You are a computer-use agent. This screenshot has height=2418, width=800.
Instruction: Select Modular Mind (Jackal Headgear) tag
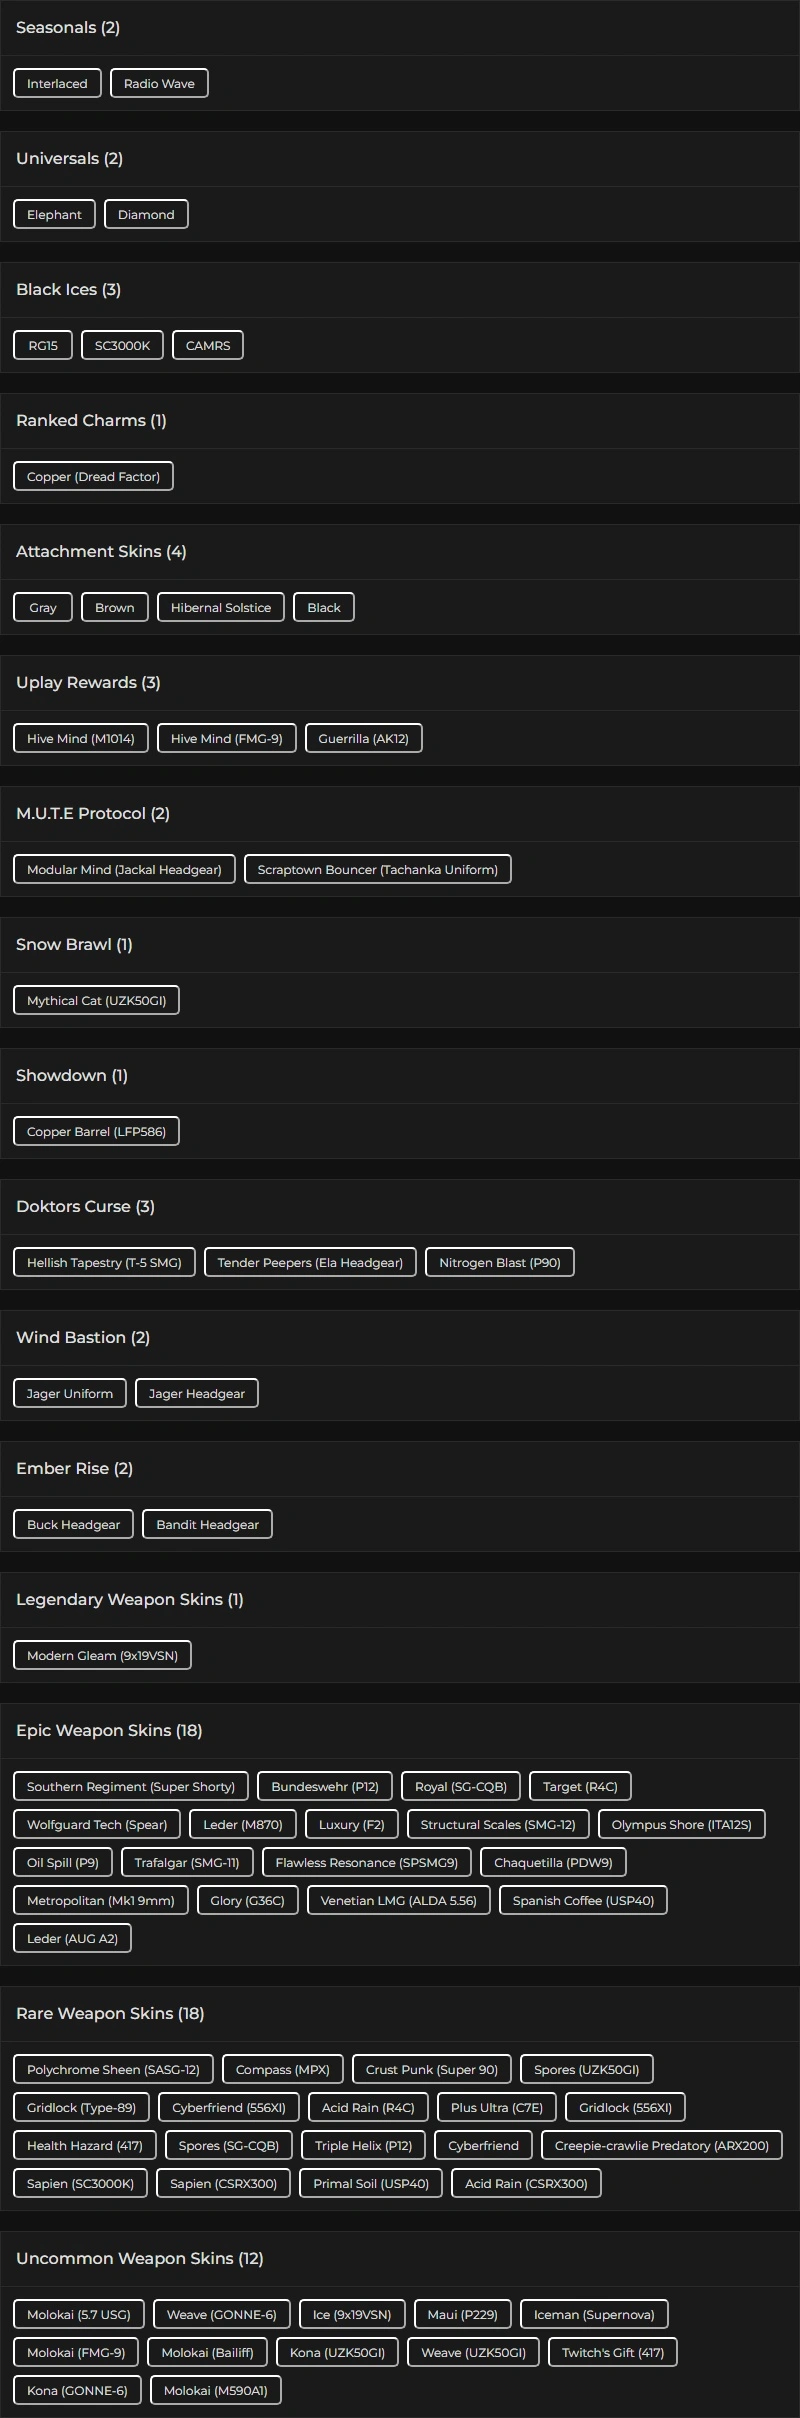124,870
